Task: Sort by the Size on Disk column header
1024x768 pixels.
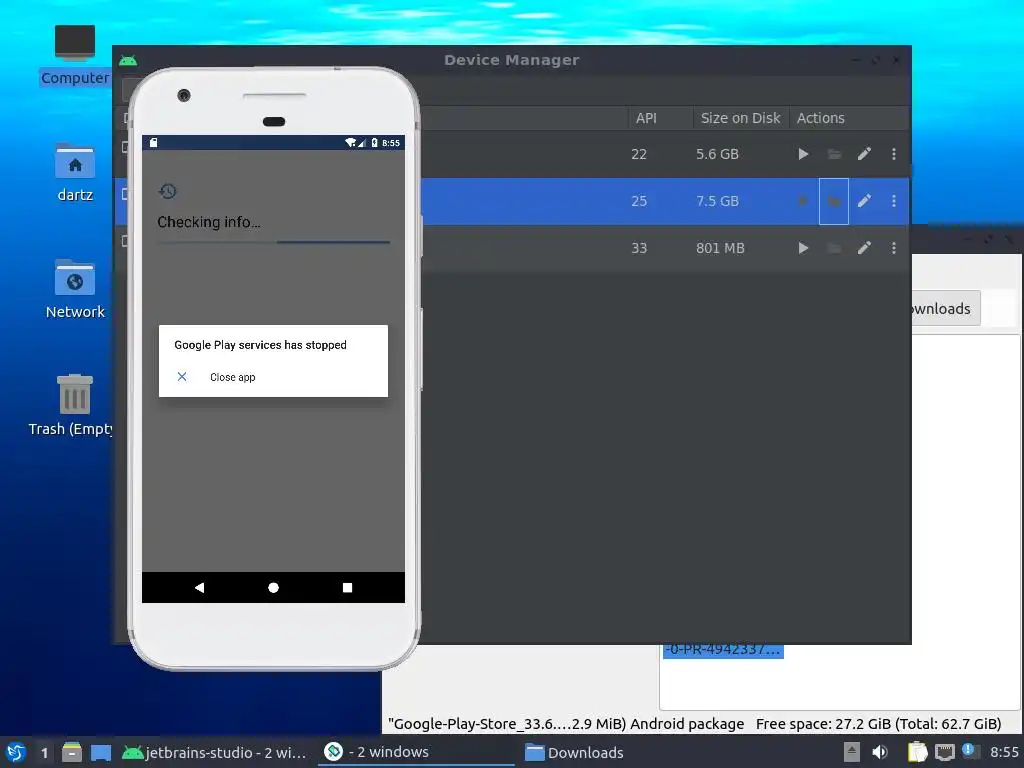Action: pyautogui.click(x=740, y=118)
